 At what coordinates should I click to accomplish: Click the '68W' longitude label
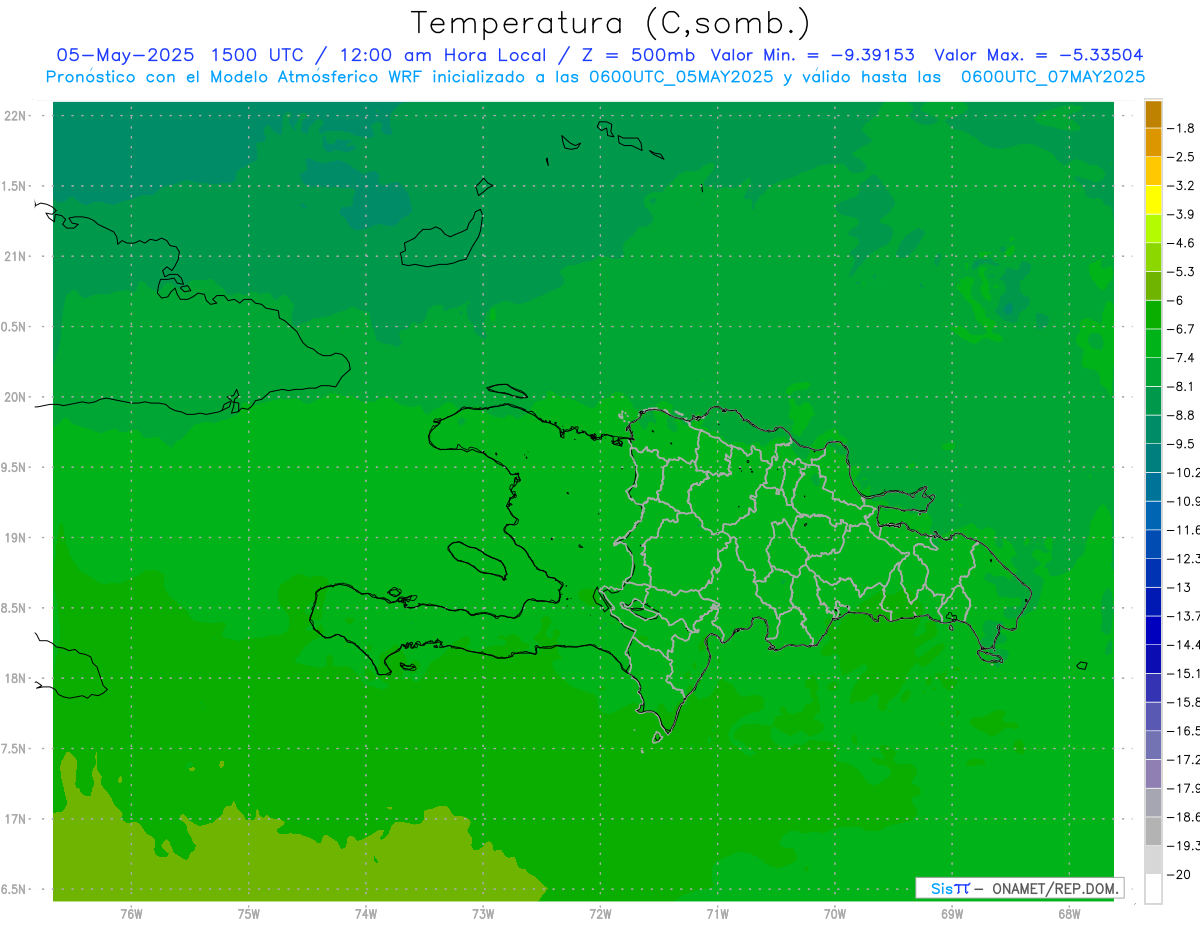1068,913
